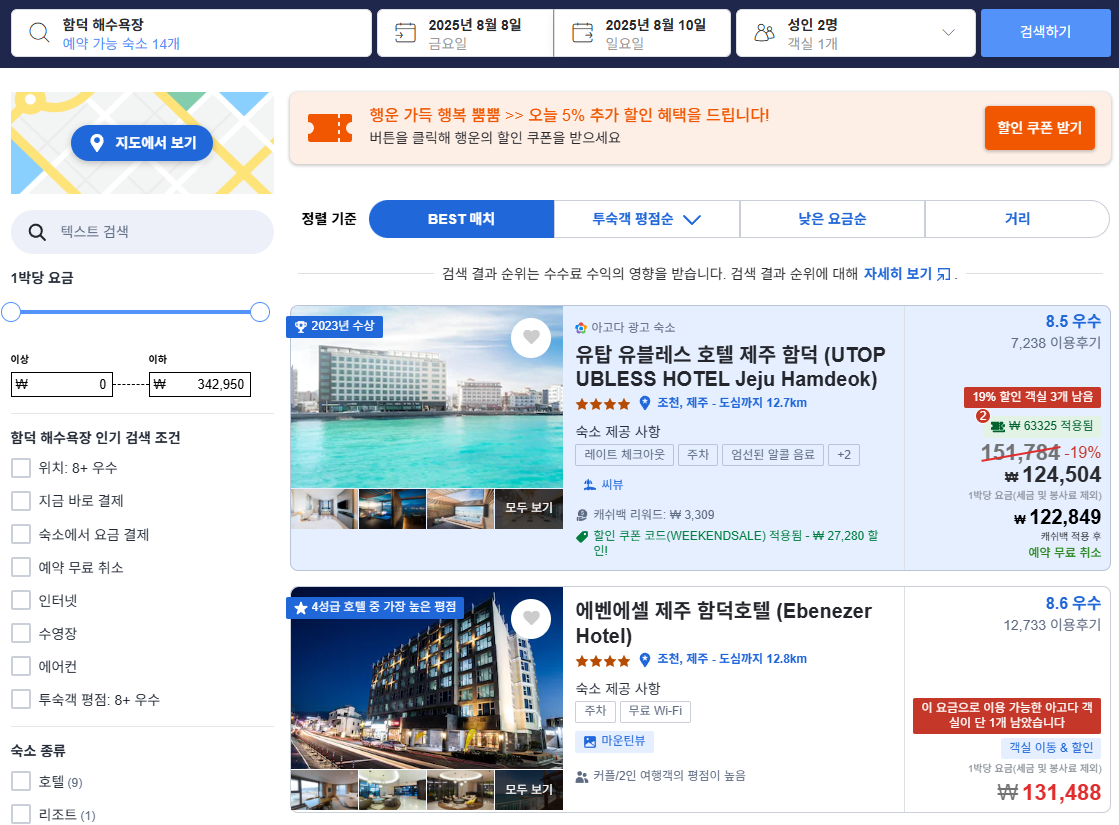Click the 텍스트 검색 input field
The width and height of the screenshot is (1119, 825).
tap(143, 232)
